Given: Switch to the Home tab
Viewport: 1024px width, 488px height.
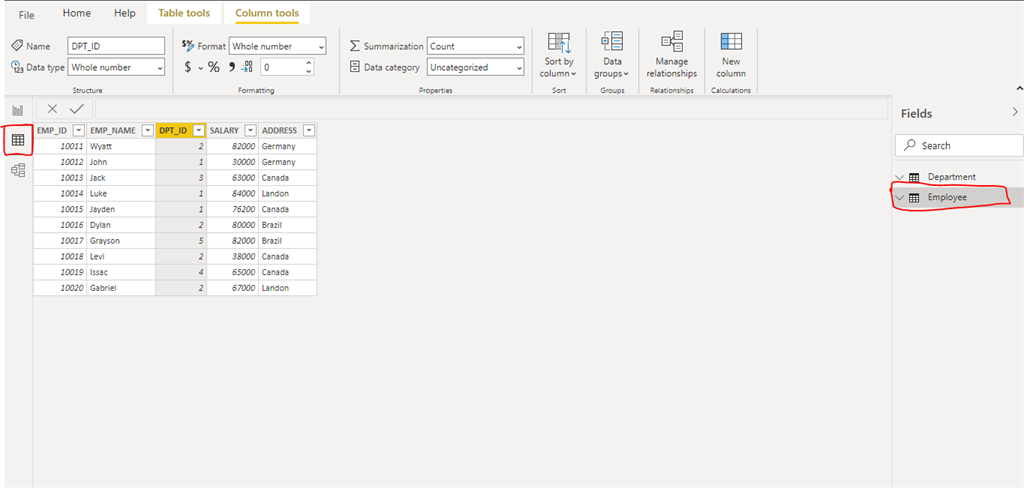Looking at the screenshot, I should click(x=77, y=13).
